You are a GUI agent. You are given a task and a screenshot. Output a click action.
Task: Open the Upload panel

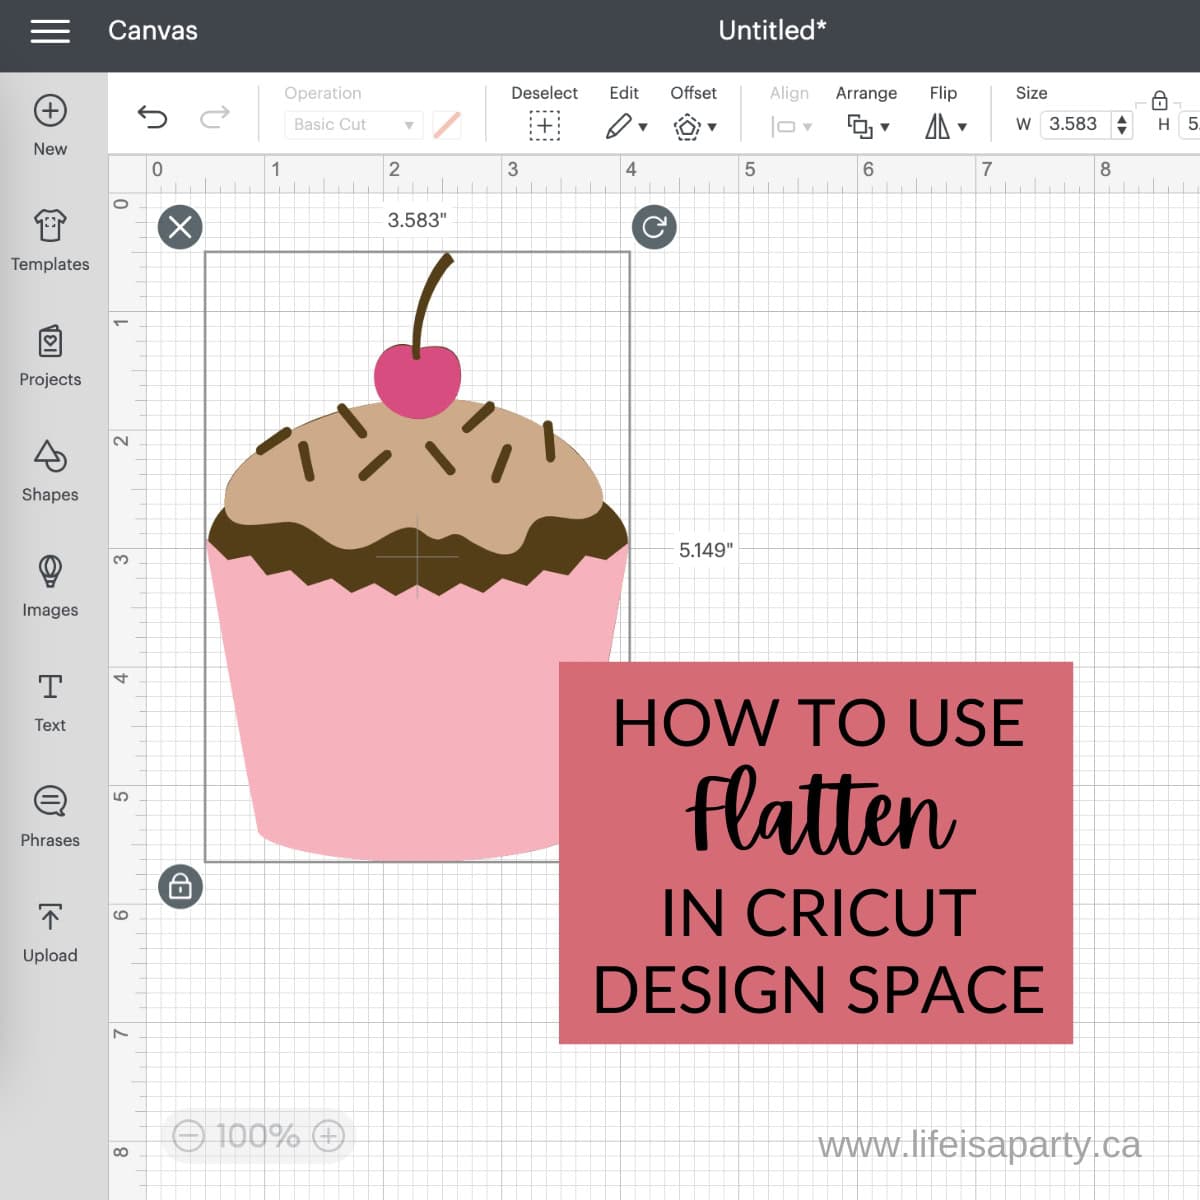(50, 932)
